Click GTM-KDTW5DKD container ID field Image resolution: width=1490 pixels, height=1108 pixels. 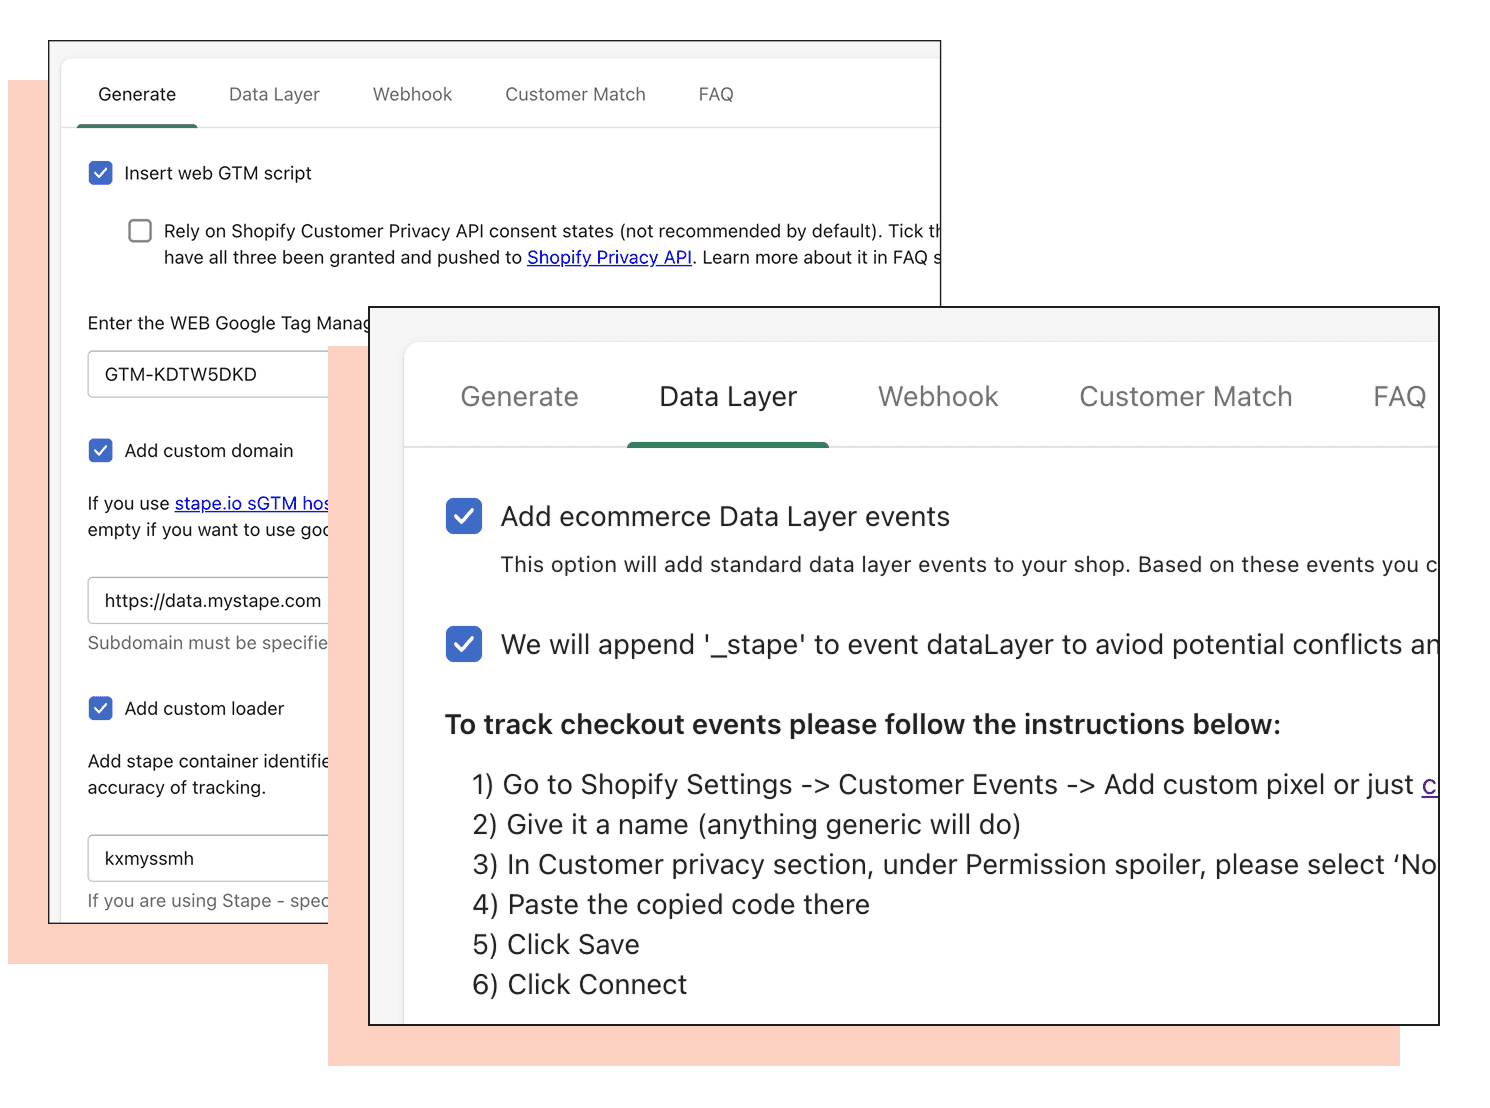coord(208,374)
